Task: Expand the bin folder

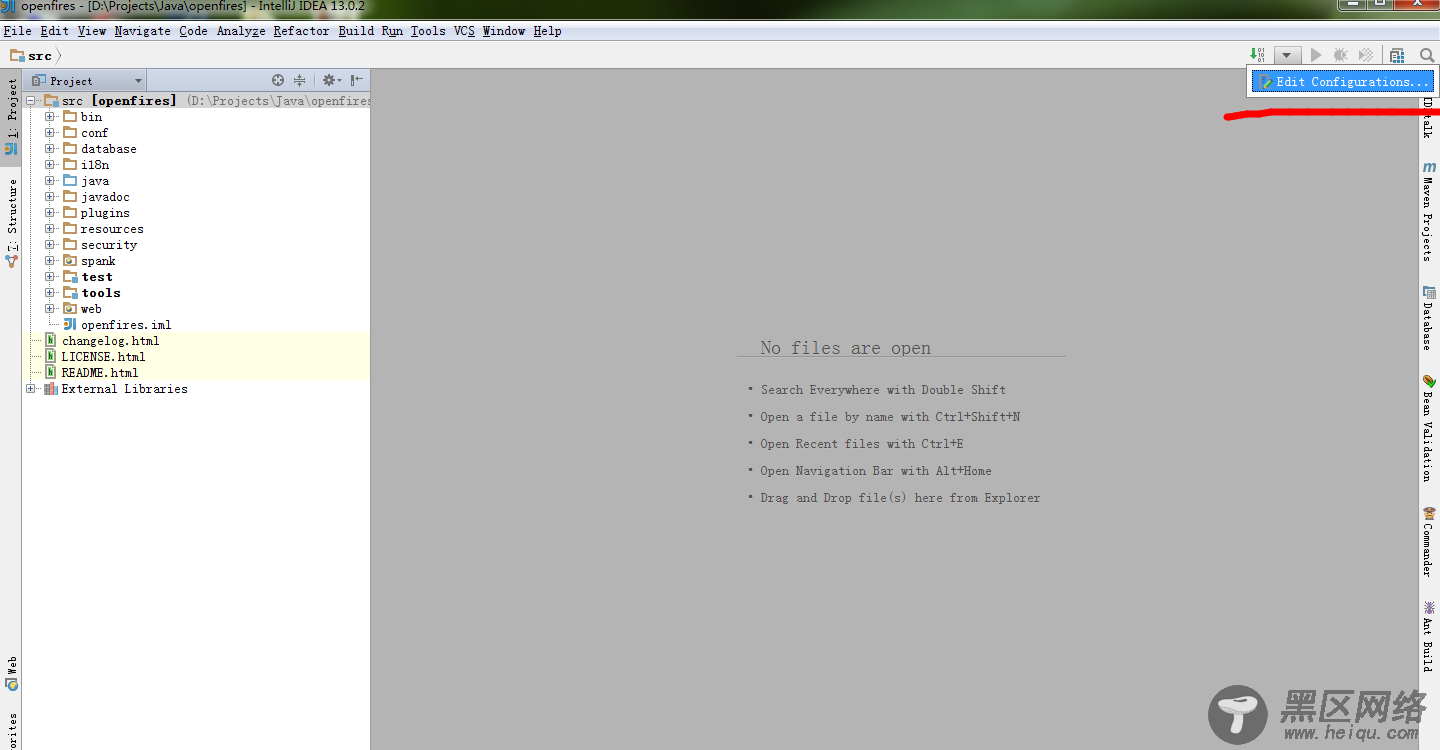Action: pyautogui.click(x=49, y=117)
